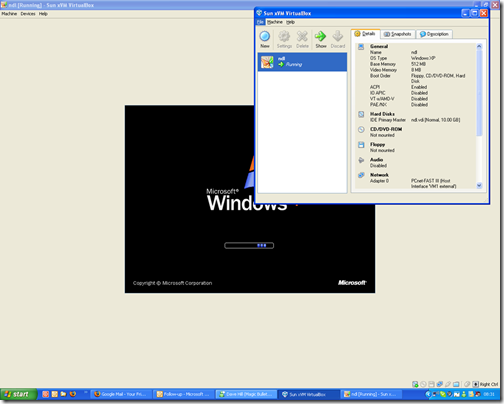Click the Discard toolbar icon

click(338, 36)
